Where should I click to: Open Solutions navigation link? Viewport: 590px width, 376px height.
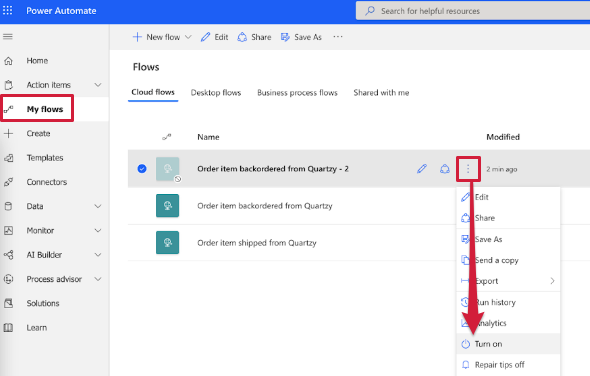43,303
